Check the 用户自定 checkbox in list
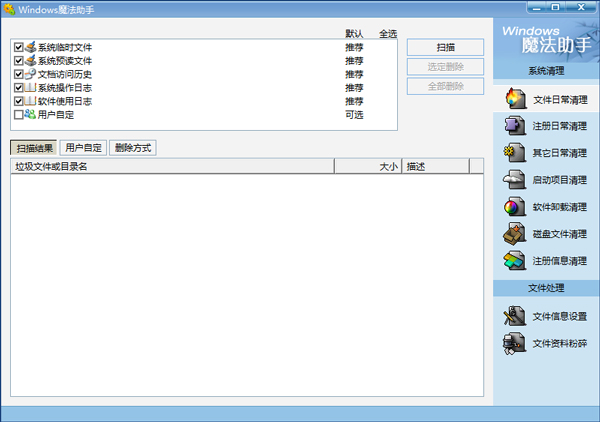The height and width of the screenshot is (422, 600). (18, 114)
